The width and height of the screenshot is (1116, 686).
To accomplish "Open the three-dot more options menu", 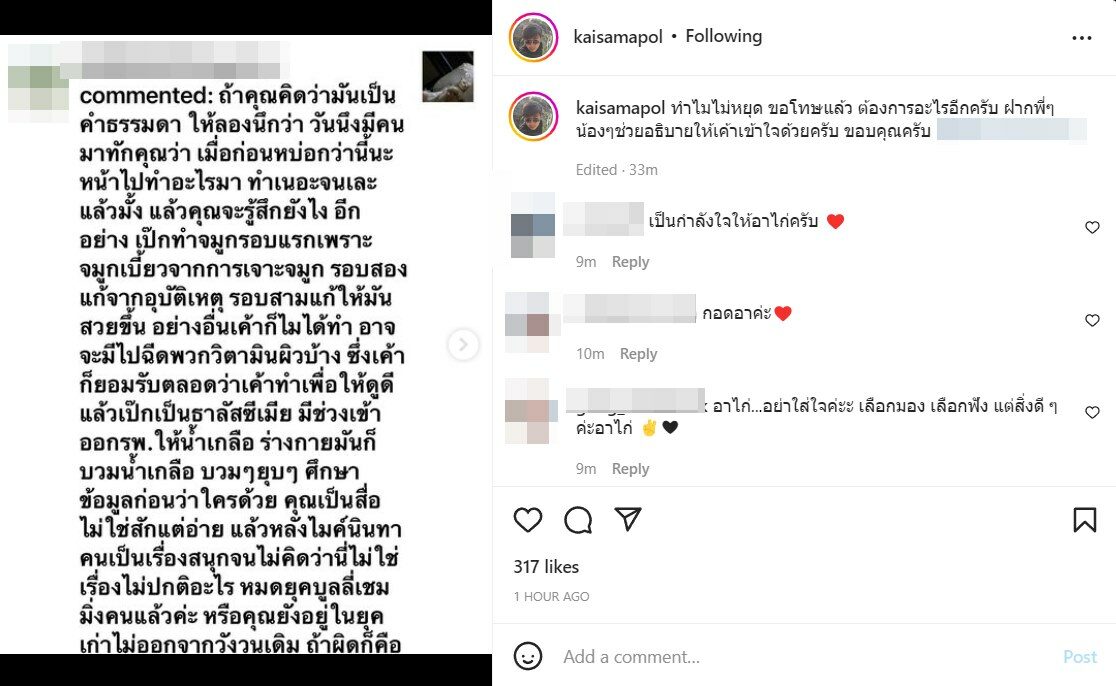I will pyautogui.click(x=1081, y=38).
